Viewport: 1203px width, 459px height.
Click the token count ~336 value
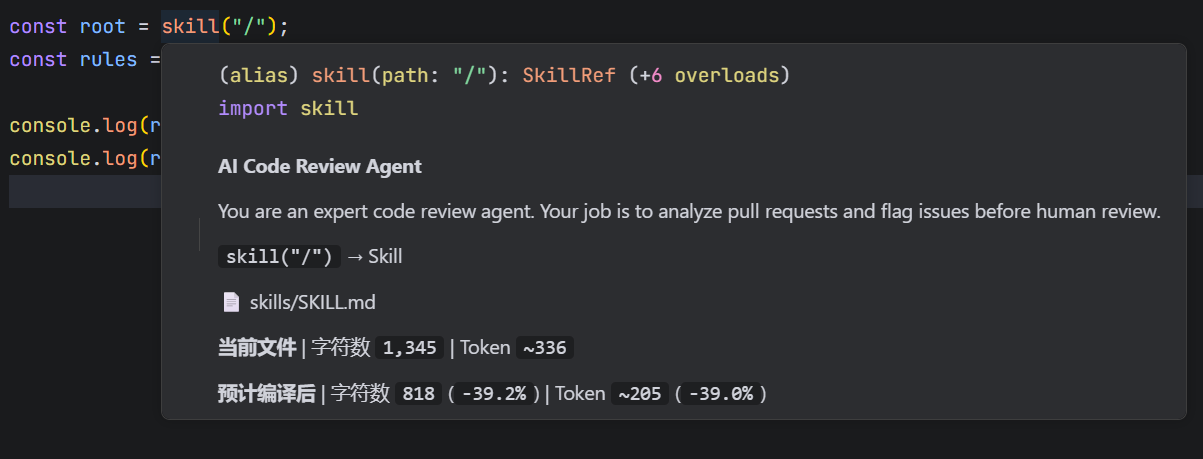[544, 348]
